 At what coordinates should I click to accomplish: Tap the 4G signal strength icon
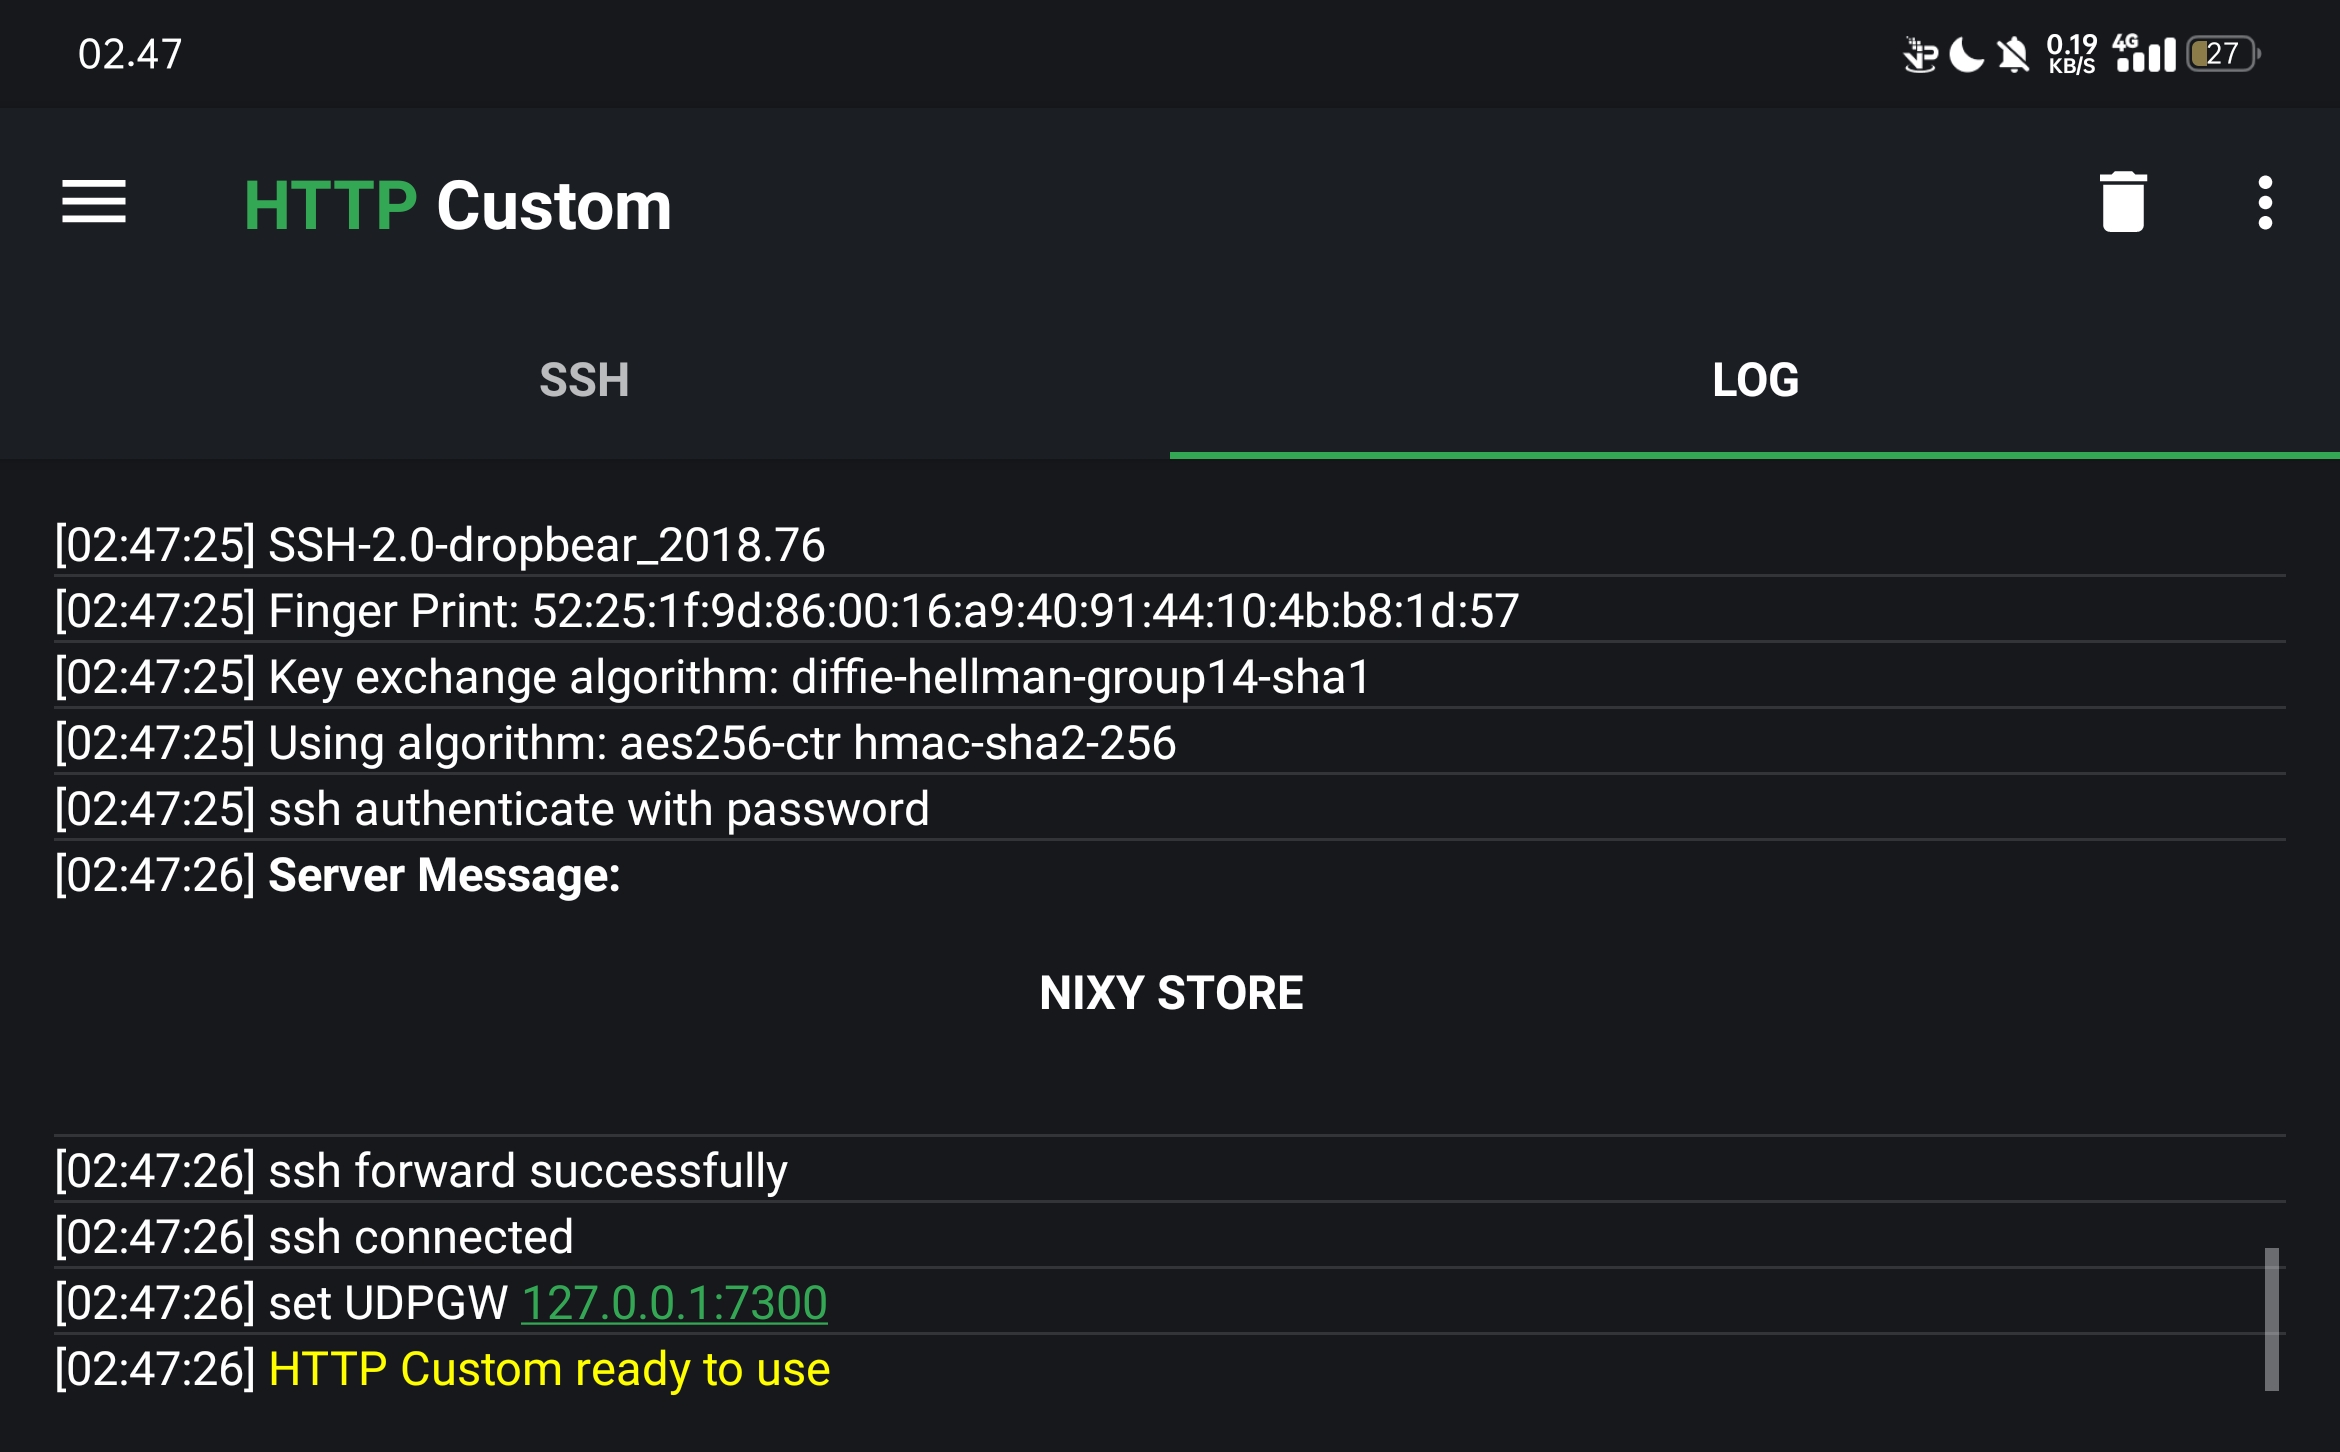(2144, 54)
